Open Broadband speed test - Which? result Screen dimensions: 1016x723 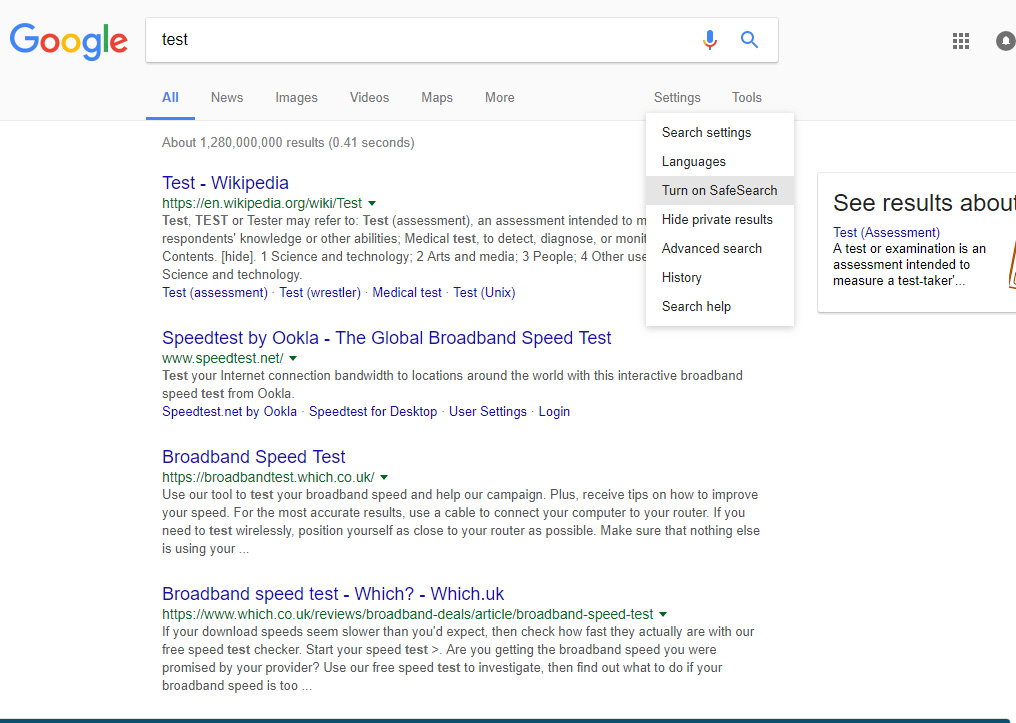[x=333, y=594]
